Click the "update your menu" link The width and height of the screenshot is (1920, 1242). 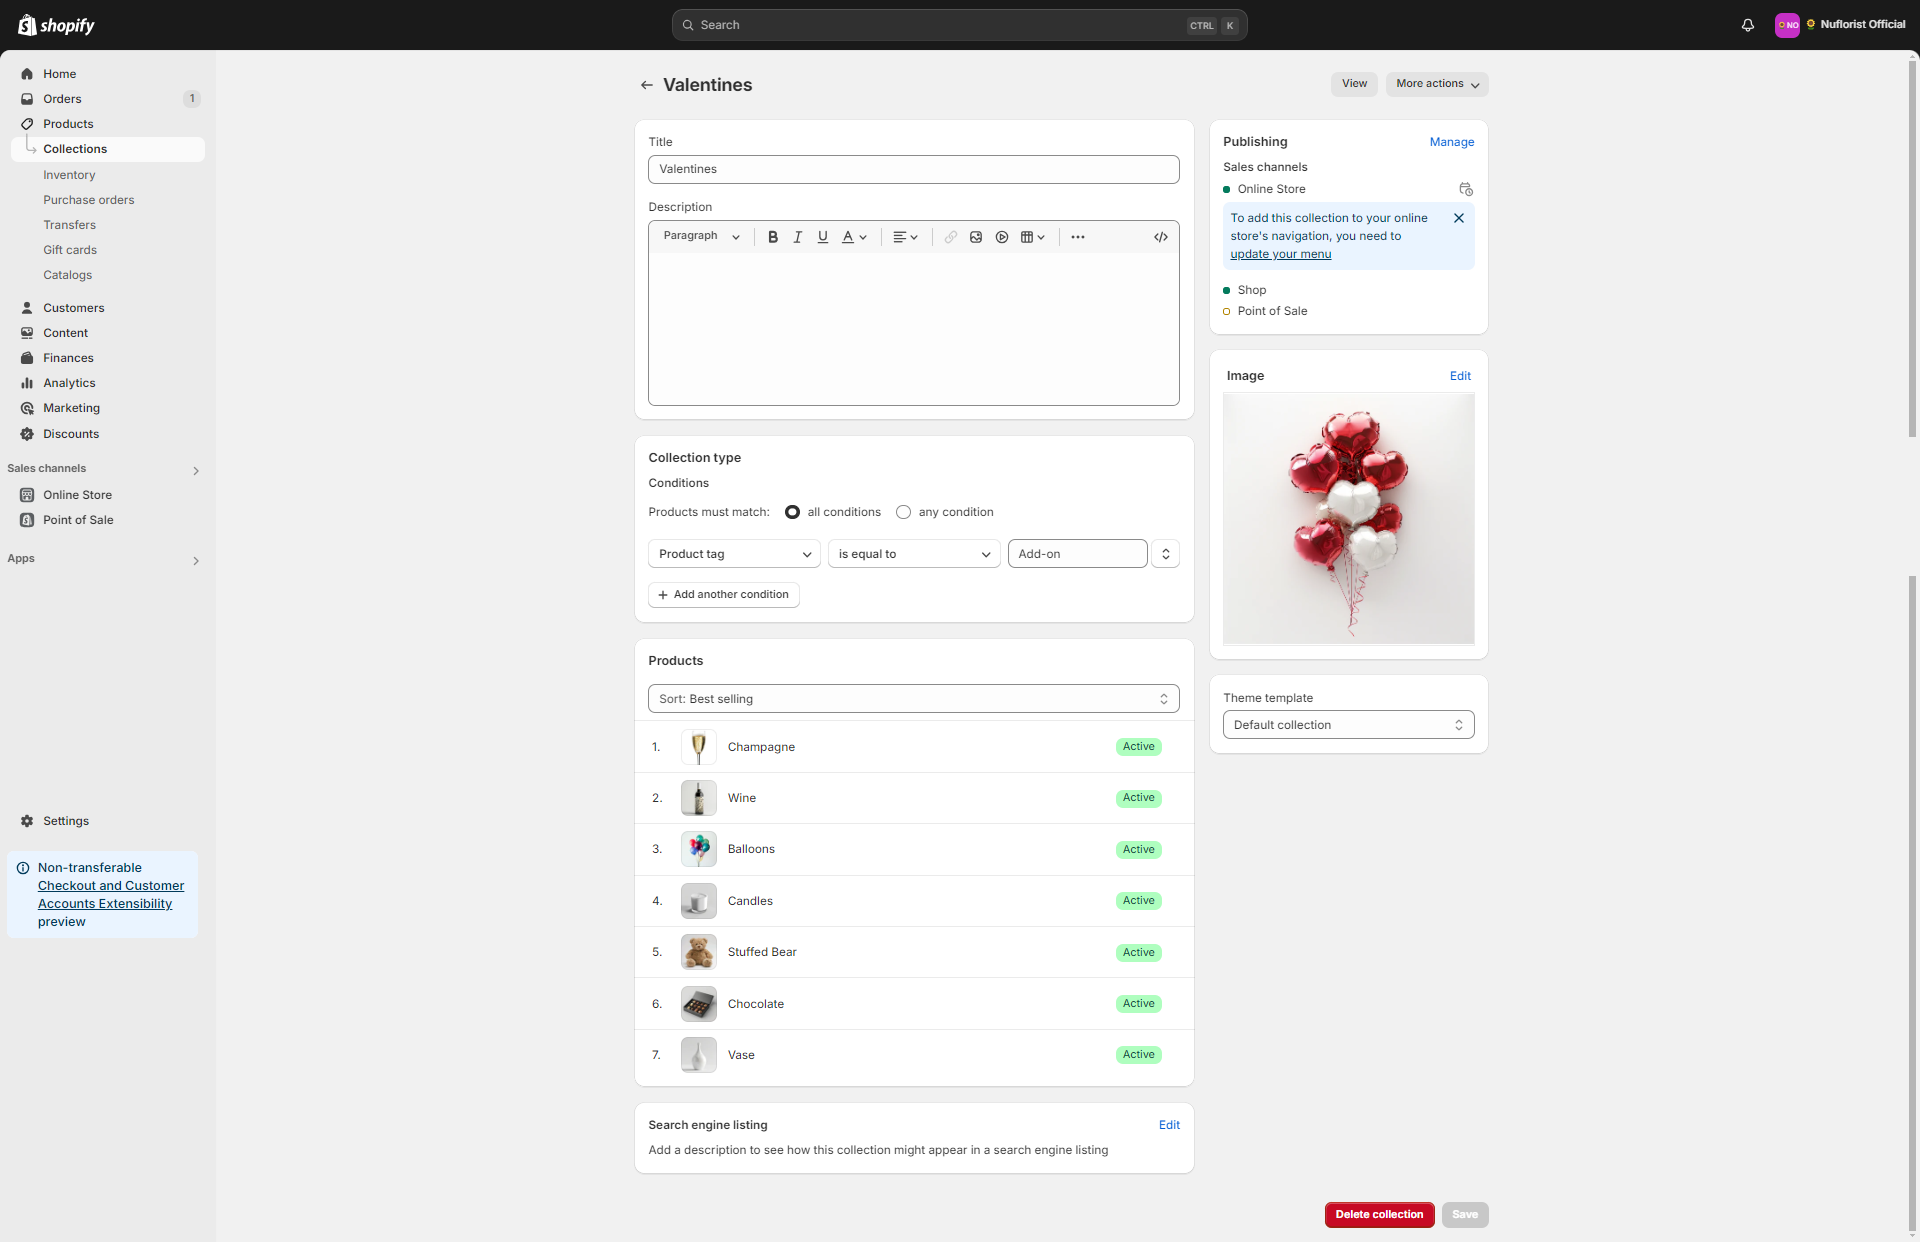1280,254
